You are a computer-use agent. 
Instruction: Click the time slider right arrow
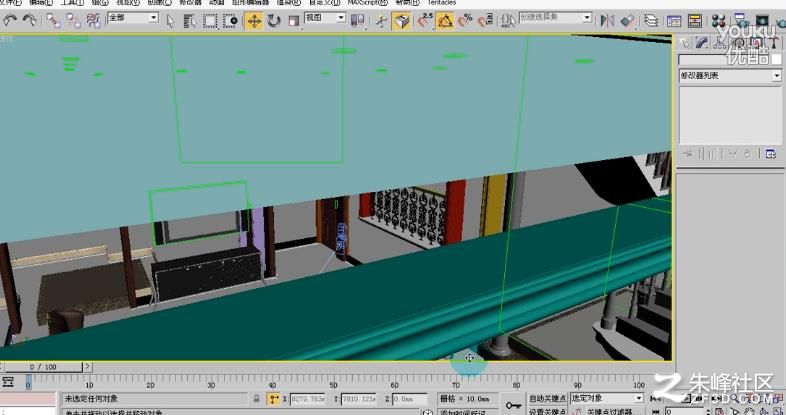click(x=88, y=367)
